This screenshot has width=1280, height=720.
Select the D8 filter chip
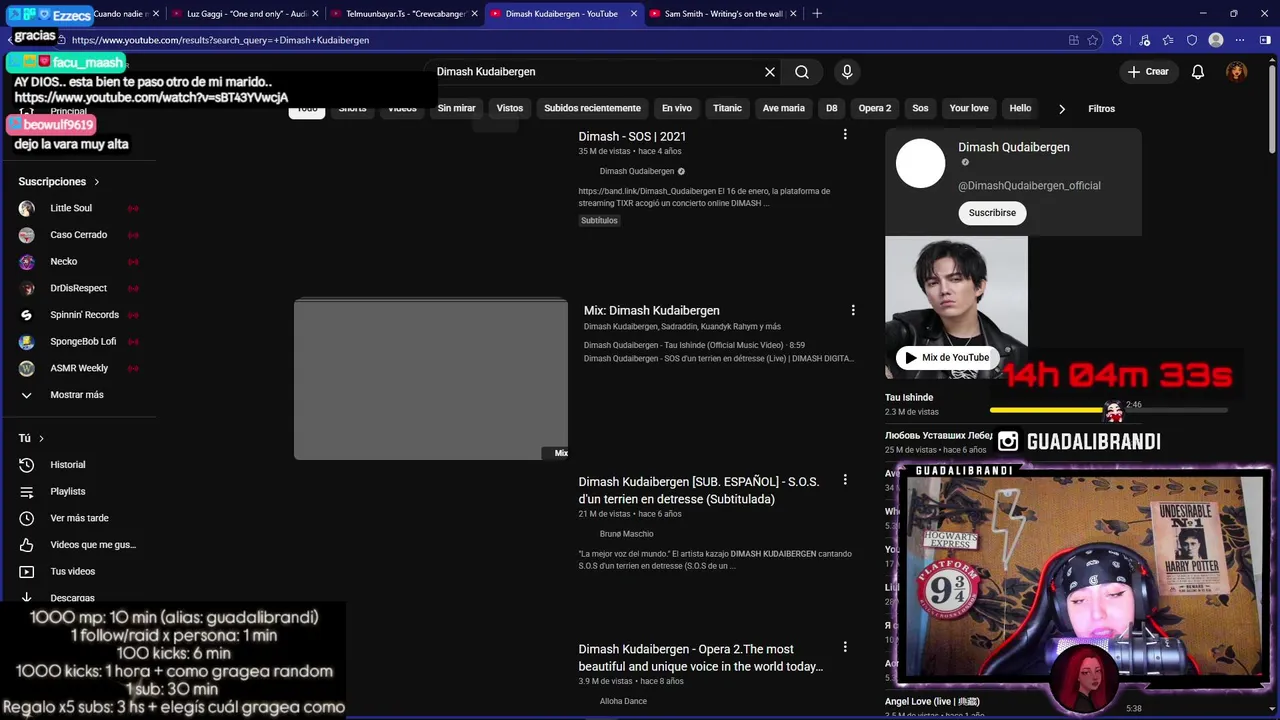pos(832,108)
